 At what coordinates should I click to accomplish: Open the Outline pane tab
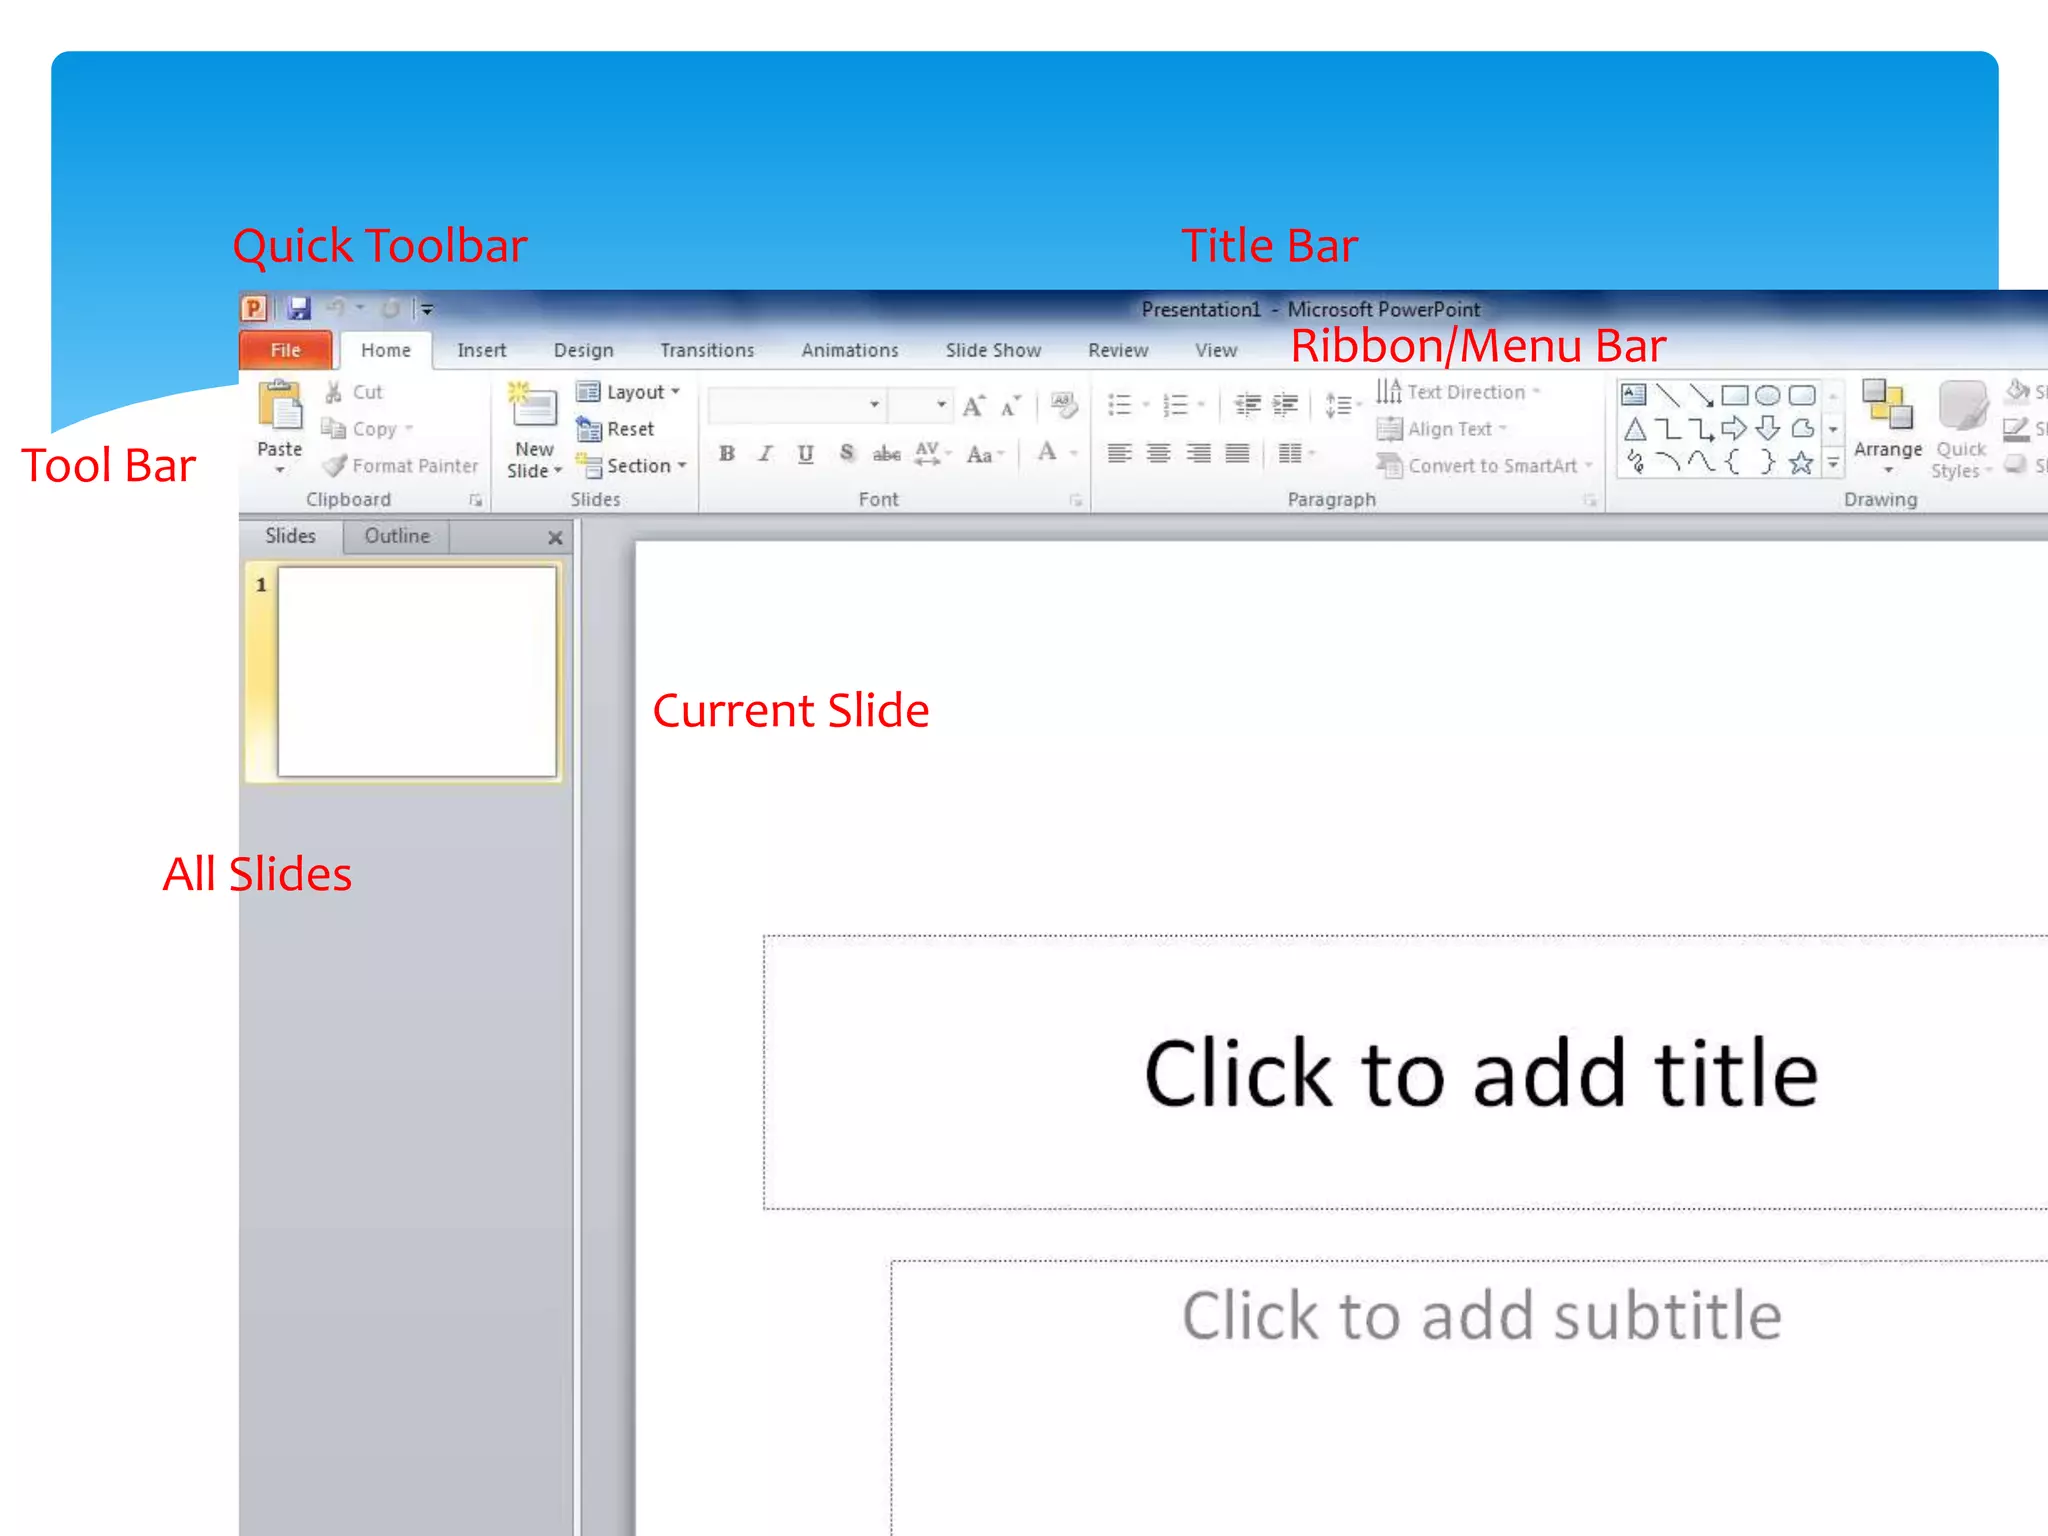pyautogui.click(x=397, y=536)
